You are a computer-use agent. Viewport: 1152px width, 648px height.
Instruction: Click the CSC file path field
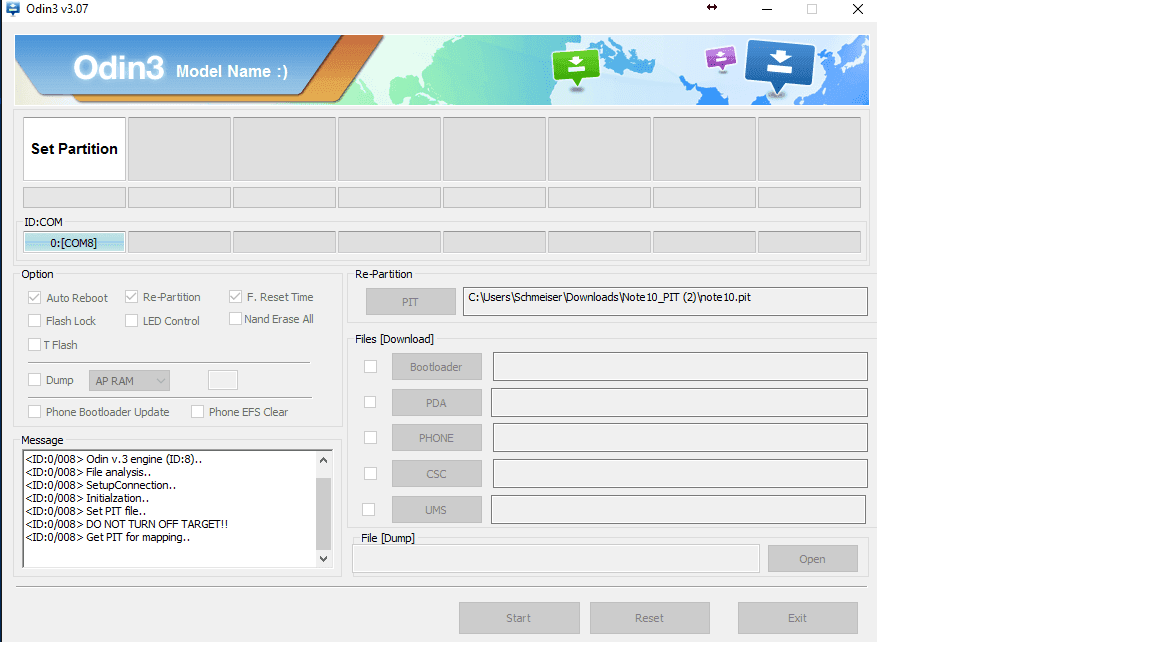coord(680,474)
